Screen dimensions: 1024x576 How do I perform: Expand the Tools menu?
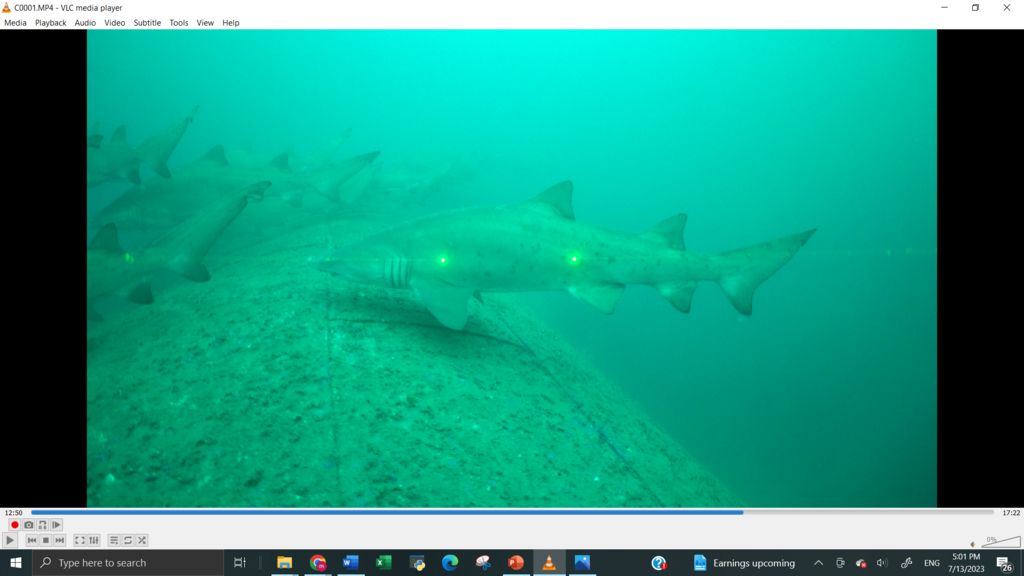point(178,23)
